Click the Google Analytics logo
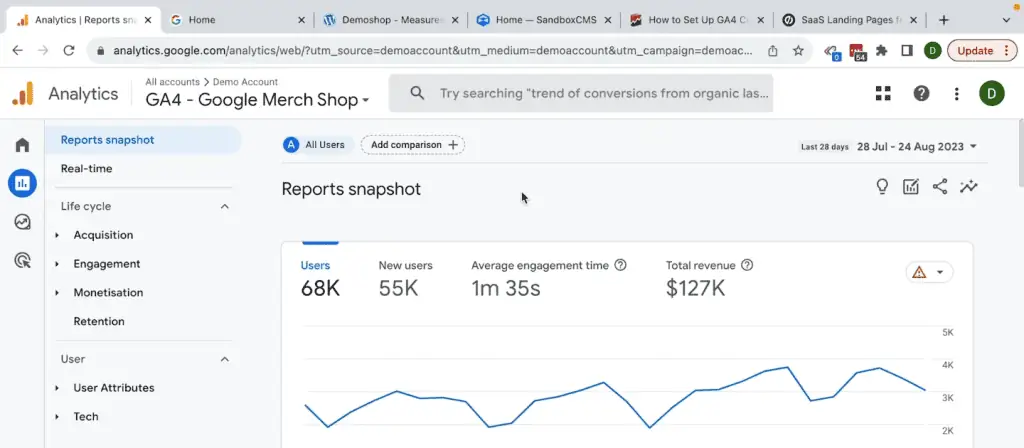1024x448 pixels. tap(23, 94)
